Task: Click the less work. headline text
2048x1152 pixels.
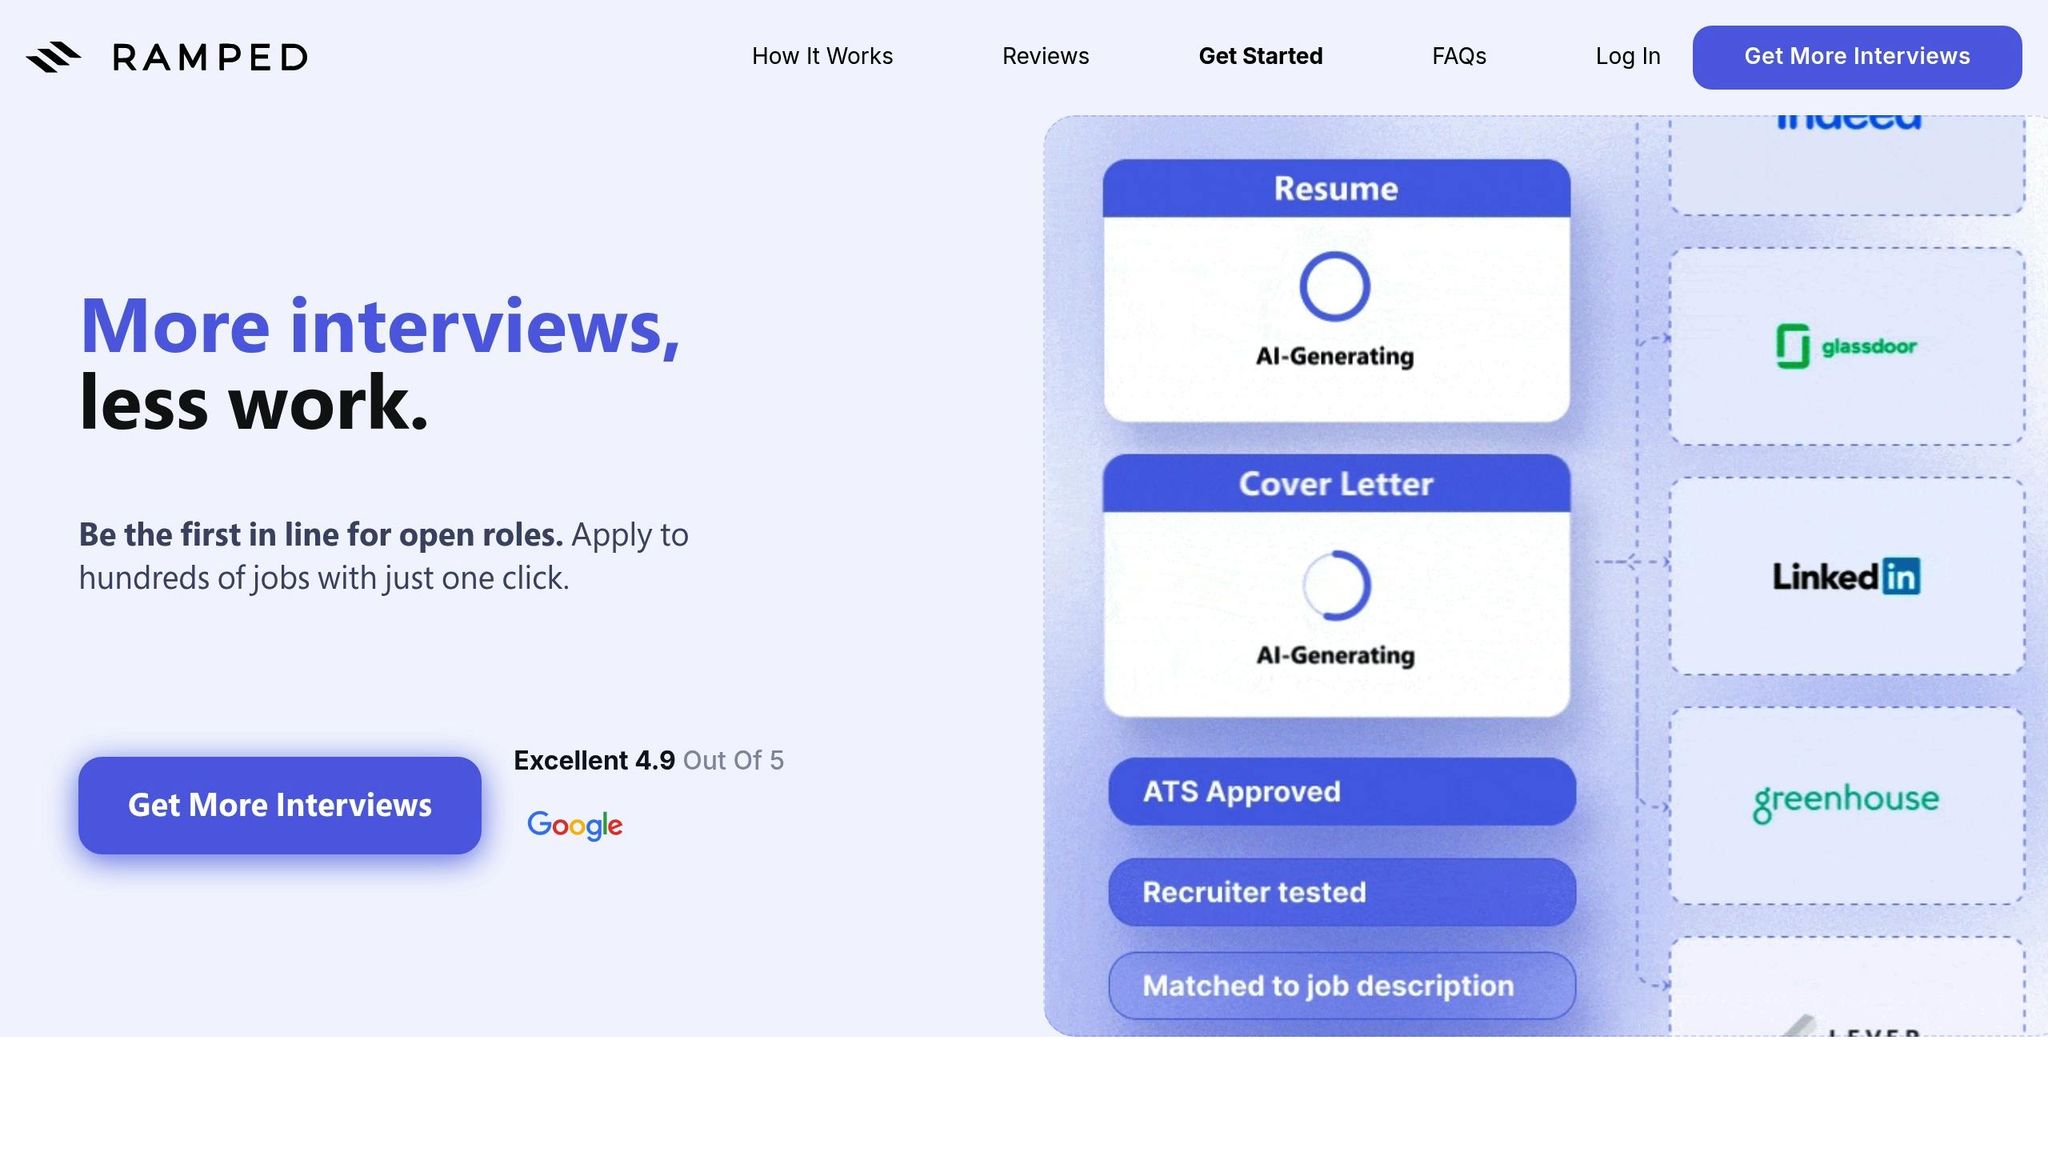Action: 254,403
